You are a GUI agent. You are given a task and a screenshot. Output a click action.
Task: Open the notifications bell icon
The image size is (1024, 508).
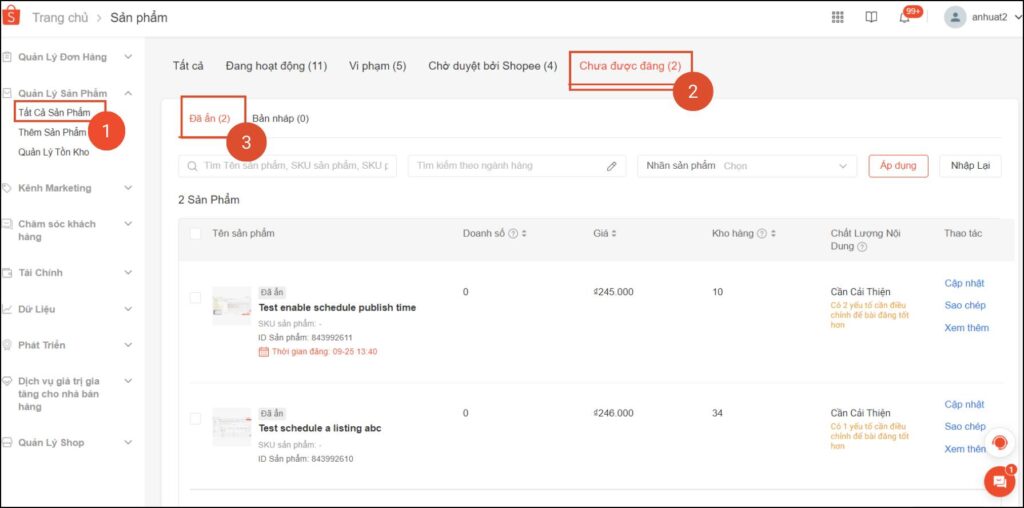[904, 17]
